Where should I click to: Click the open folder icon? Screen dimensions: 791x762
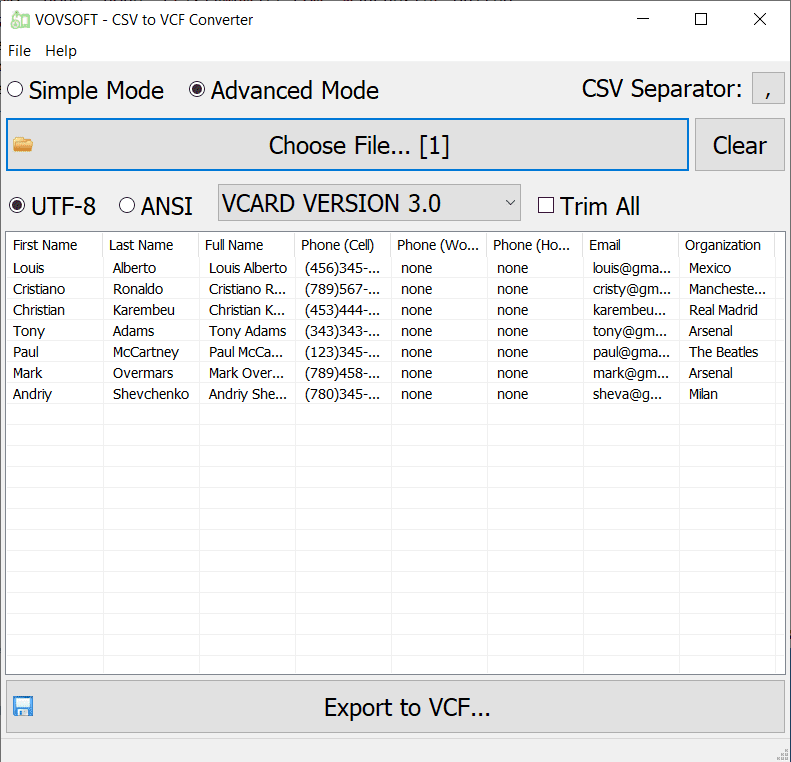[x=23, y=145]
